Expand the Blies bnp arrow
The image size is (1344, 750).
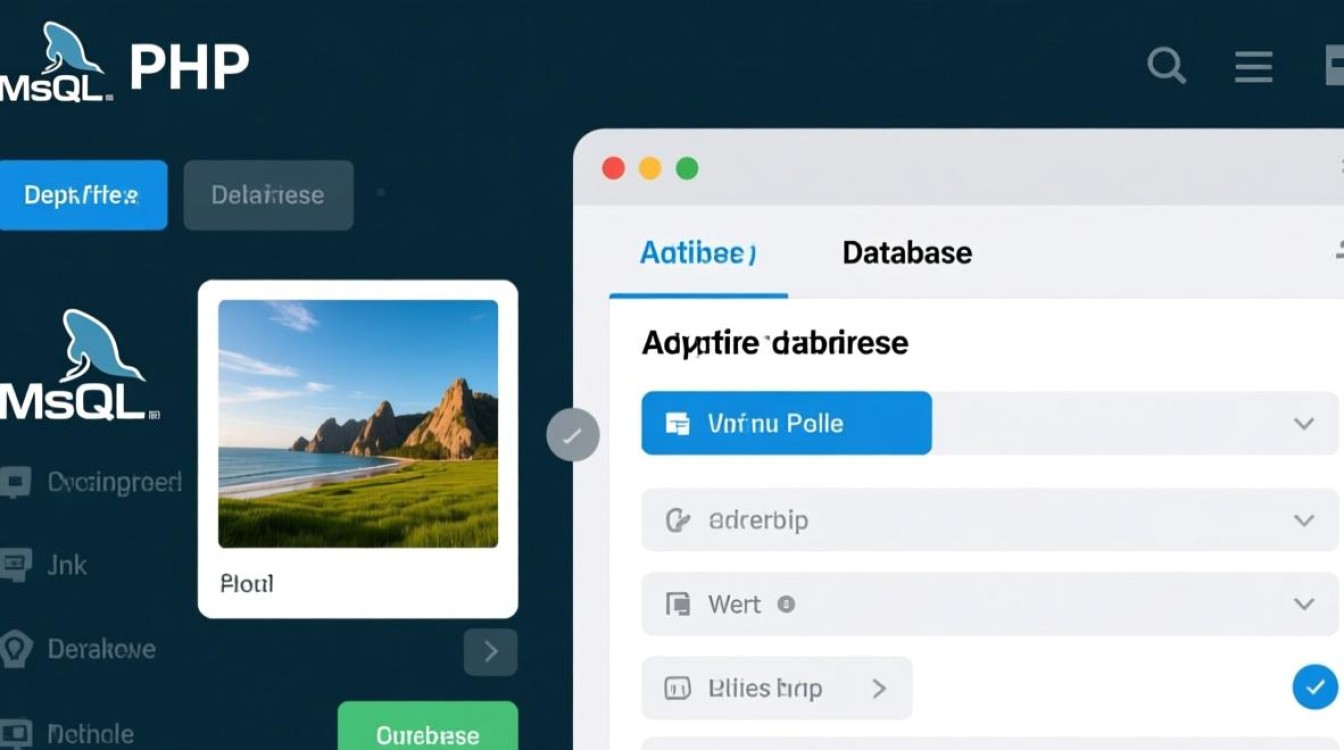(x=879, y=688)
